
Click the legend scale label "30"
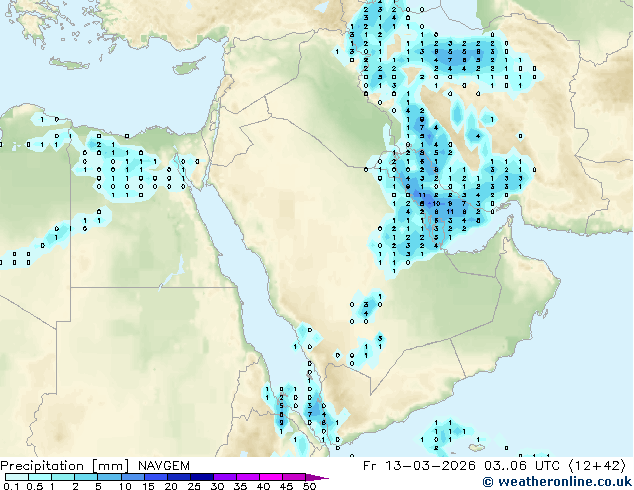click(x=217, y=486)
